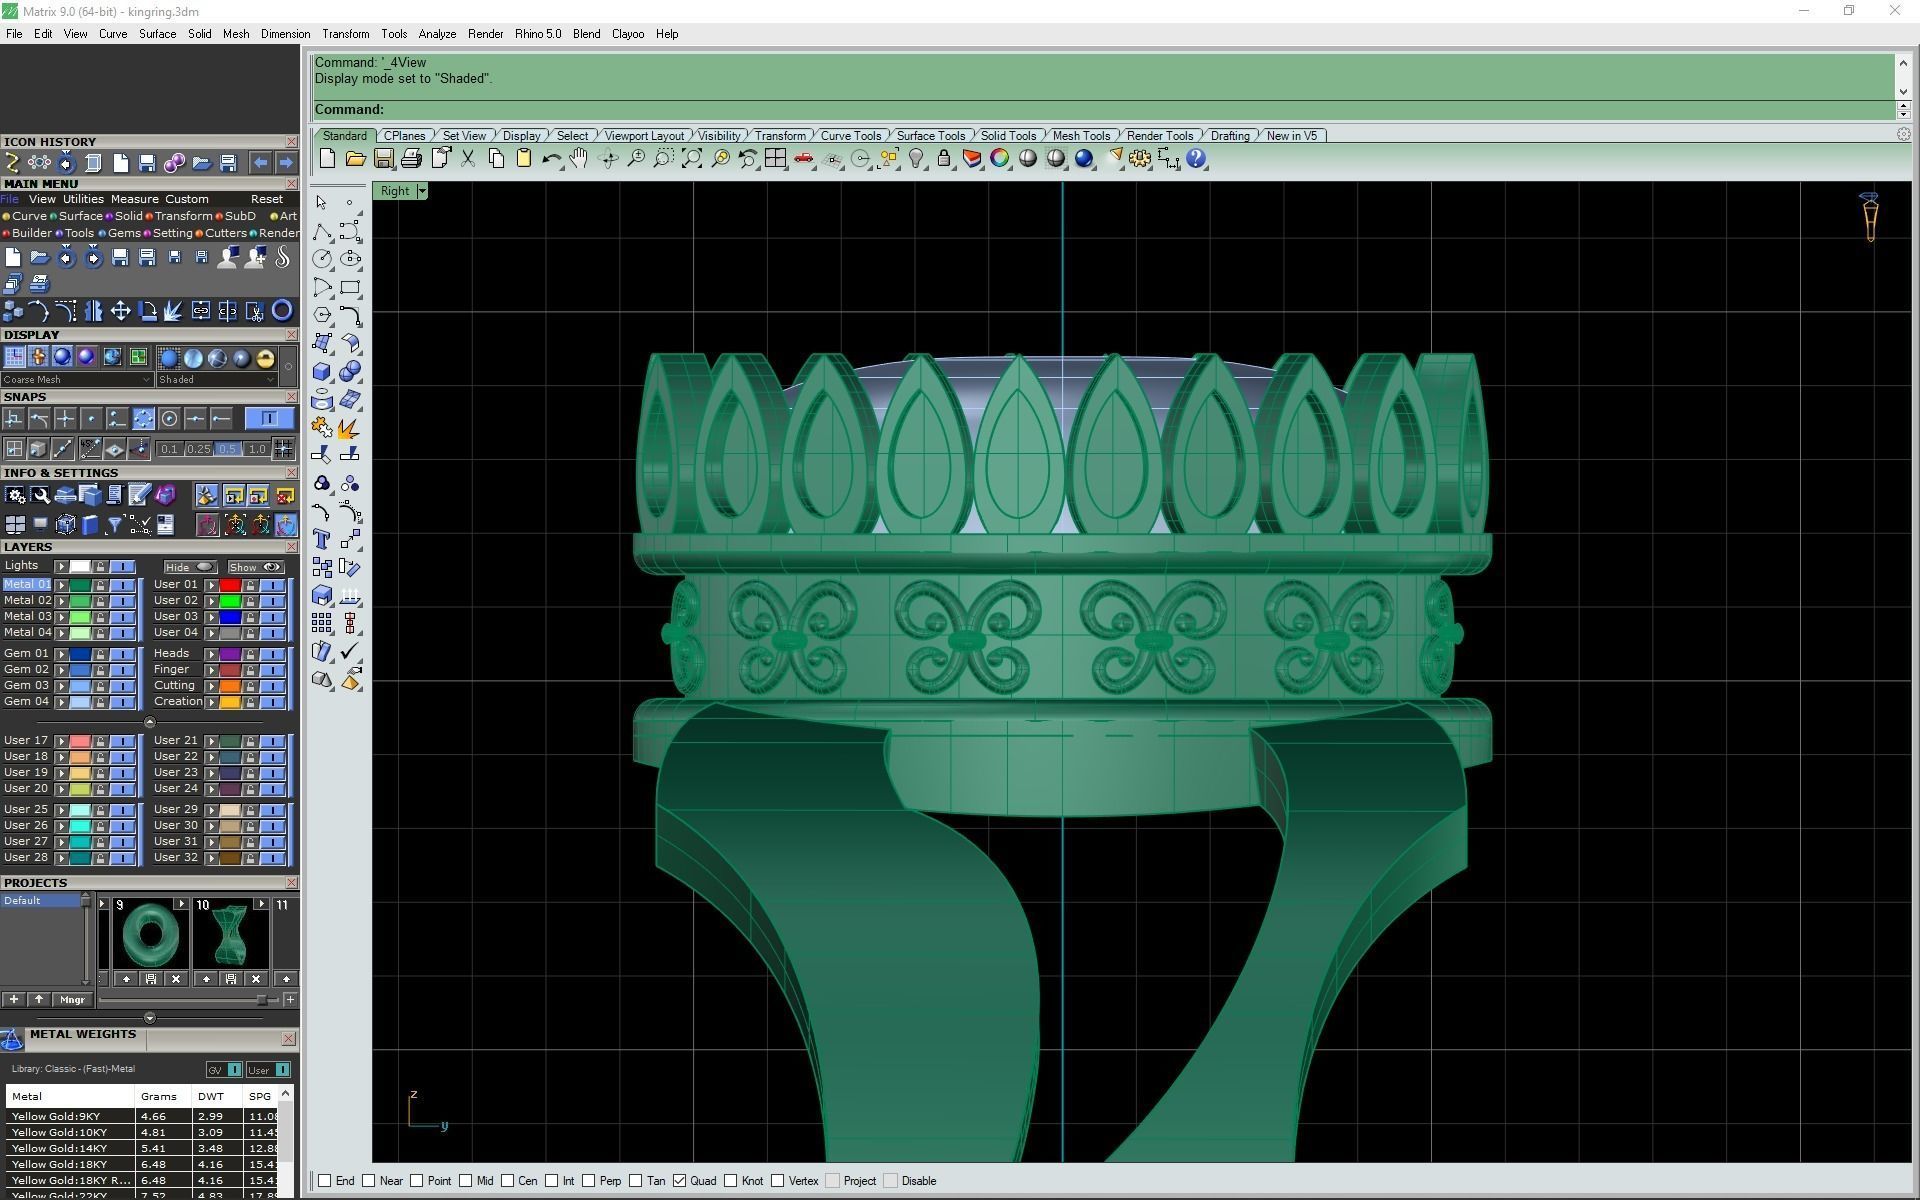The width and height of the screenshot is (1920, 1200).
Task: Collapse layers with the upper round arrow button
Action: [150, 722]
